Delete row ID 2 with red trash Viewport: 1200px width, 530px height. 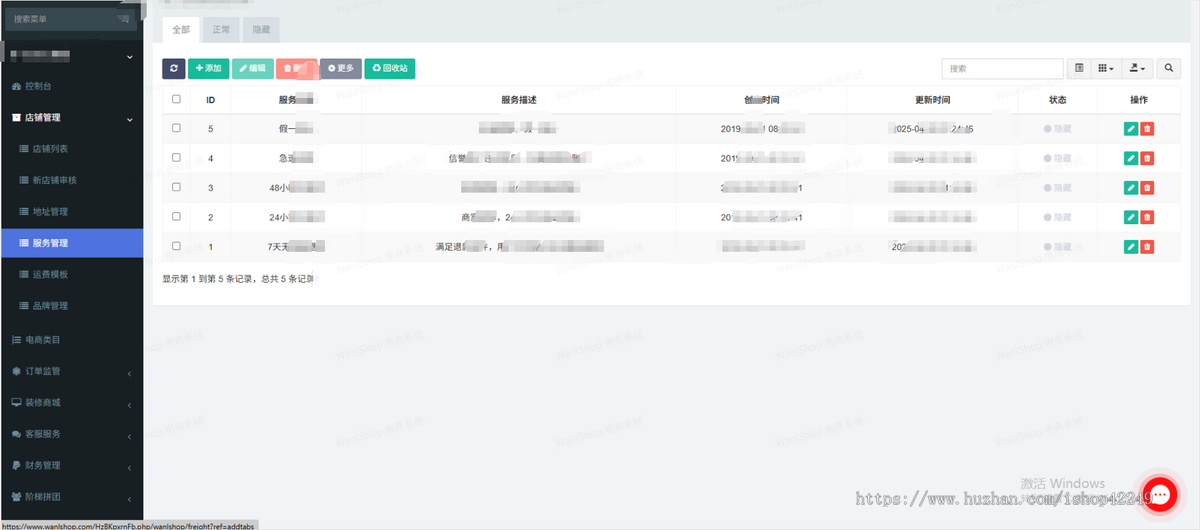pyautogui.click(x=1147, y=217)
